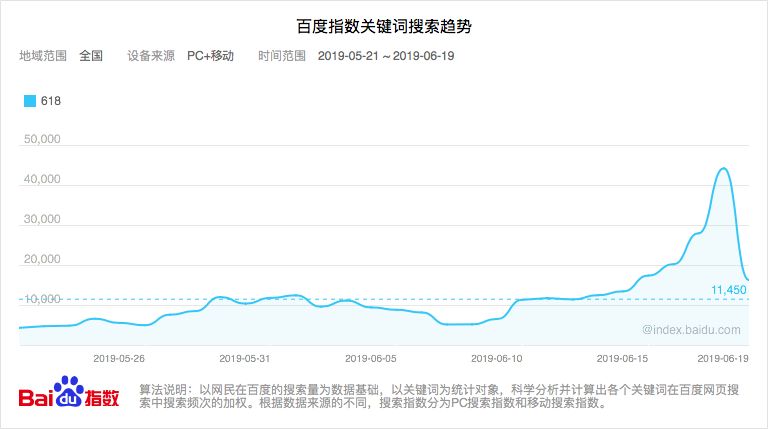Click the 2019-06-10 x-axis date
Screen dimensions: 768x429
pyautogui.click(x=497, y=358)
